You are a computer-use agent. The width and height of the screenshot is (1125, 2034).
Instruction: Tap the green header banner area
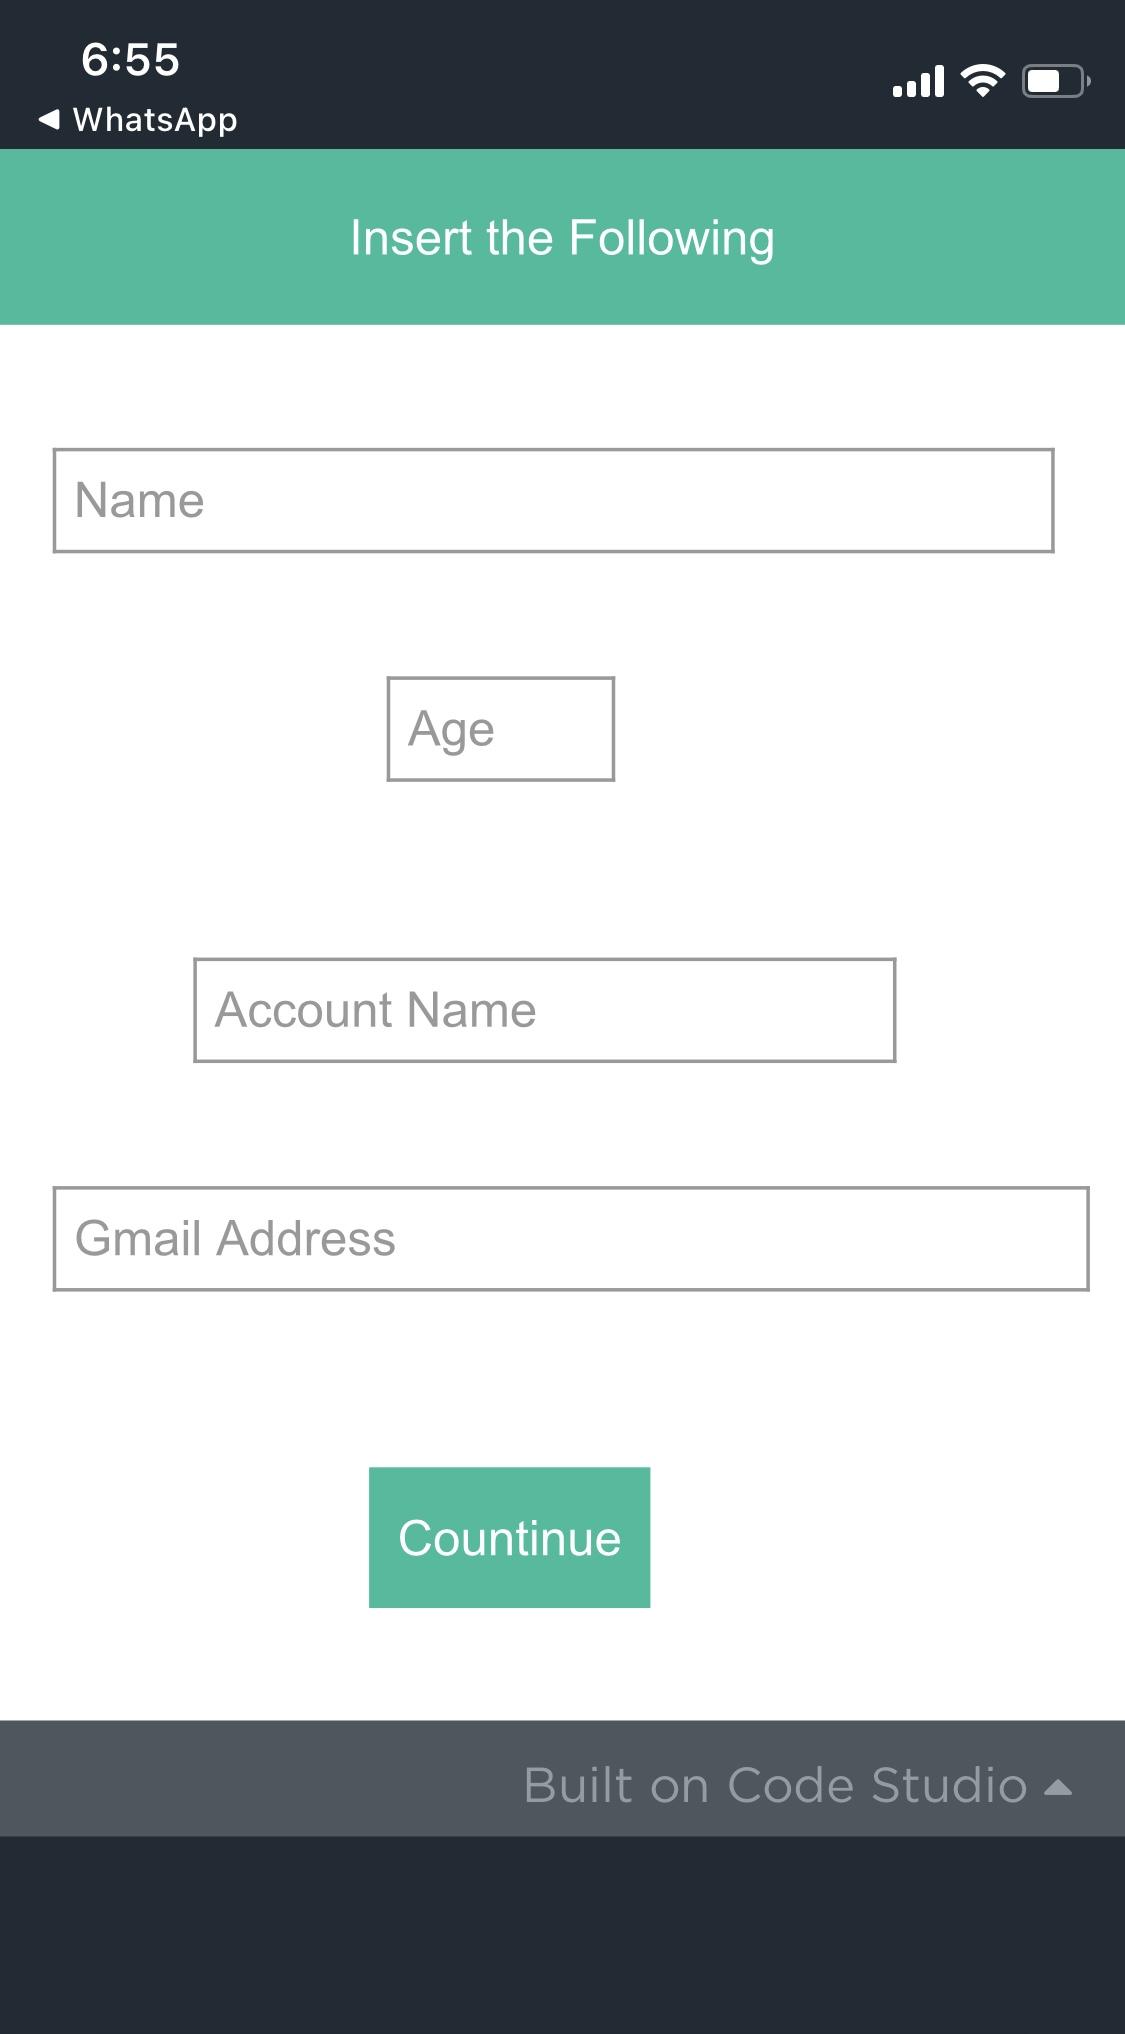[562, 237]
